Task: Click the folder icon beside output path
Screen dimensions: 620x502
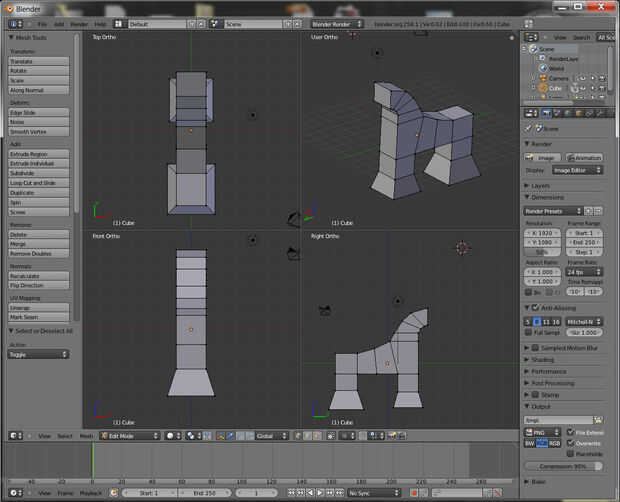Action: point(598,420)
